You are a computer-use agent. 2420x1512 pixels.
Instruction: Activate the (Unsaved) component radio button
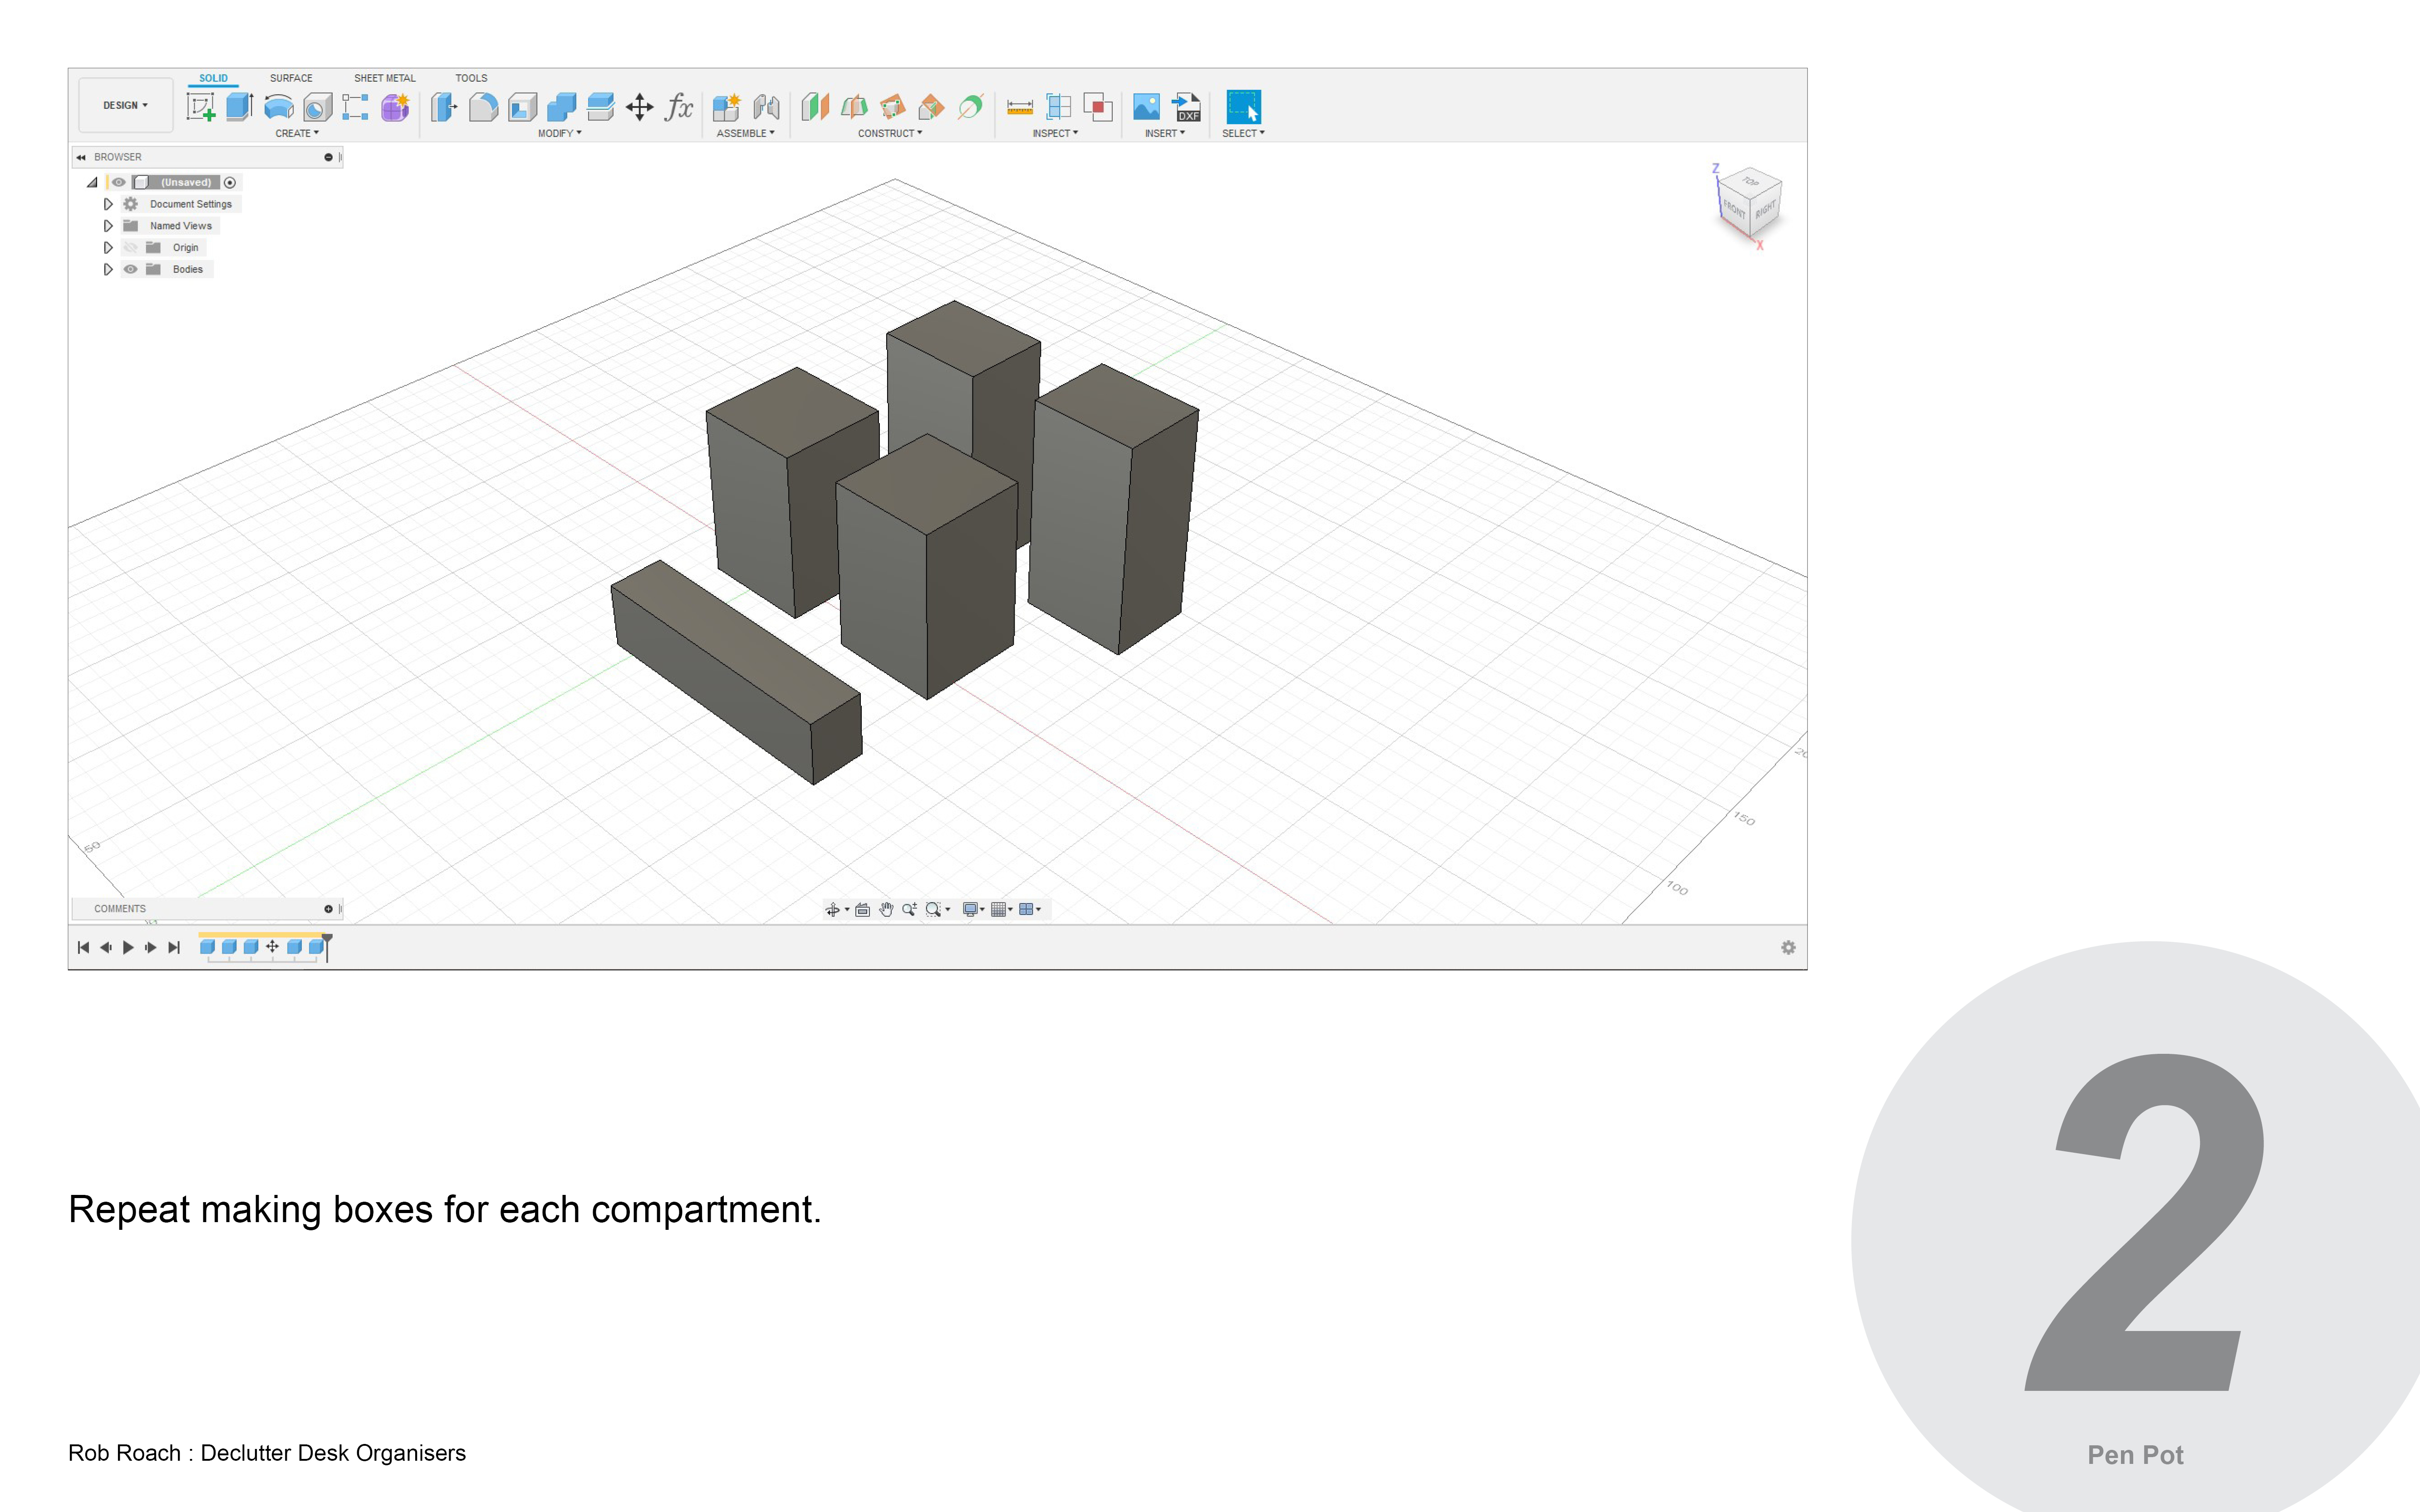pyautogui.click(x=230, y=182)
